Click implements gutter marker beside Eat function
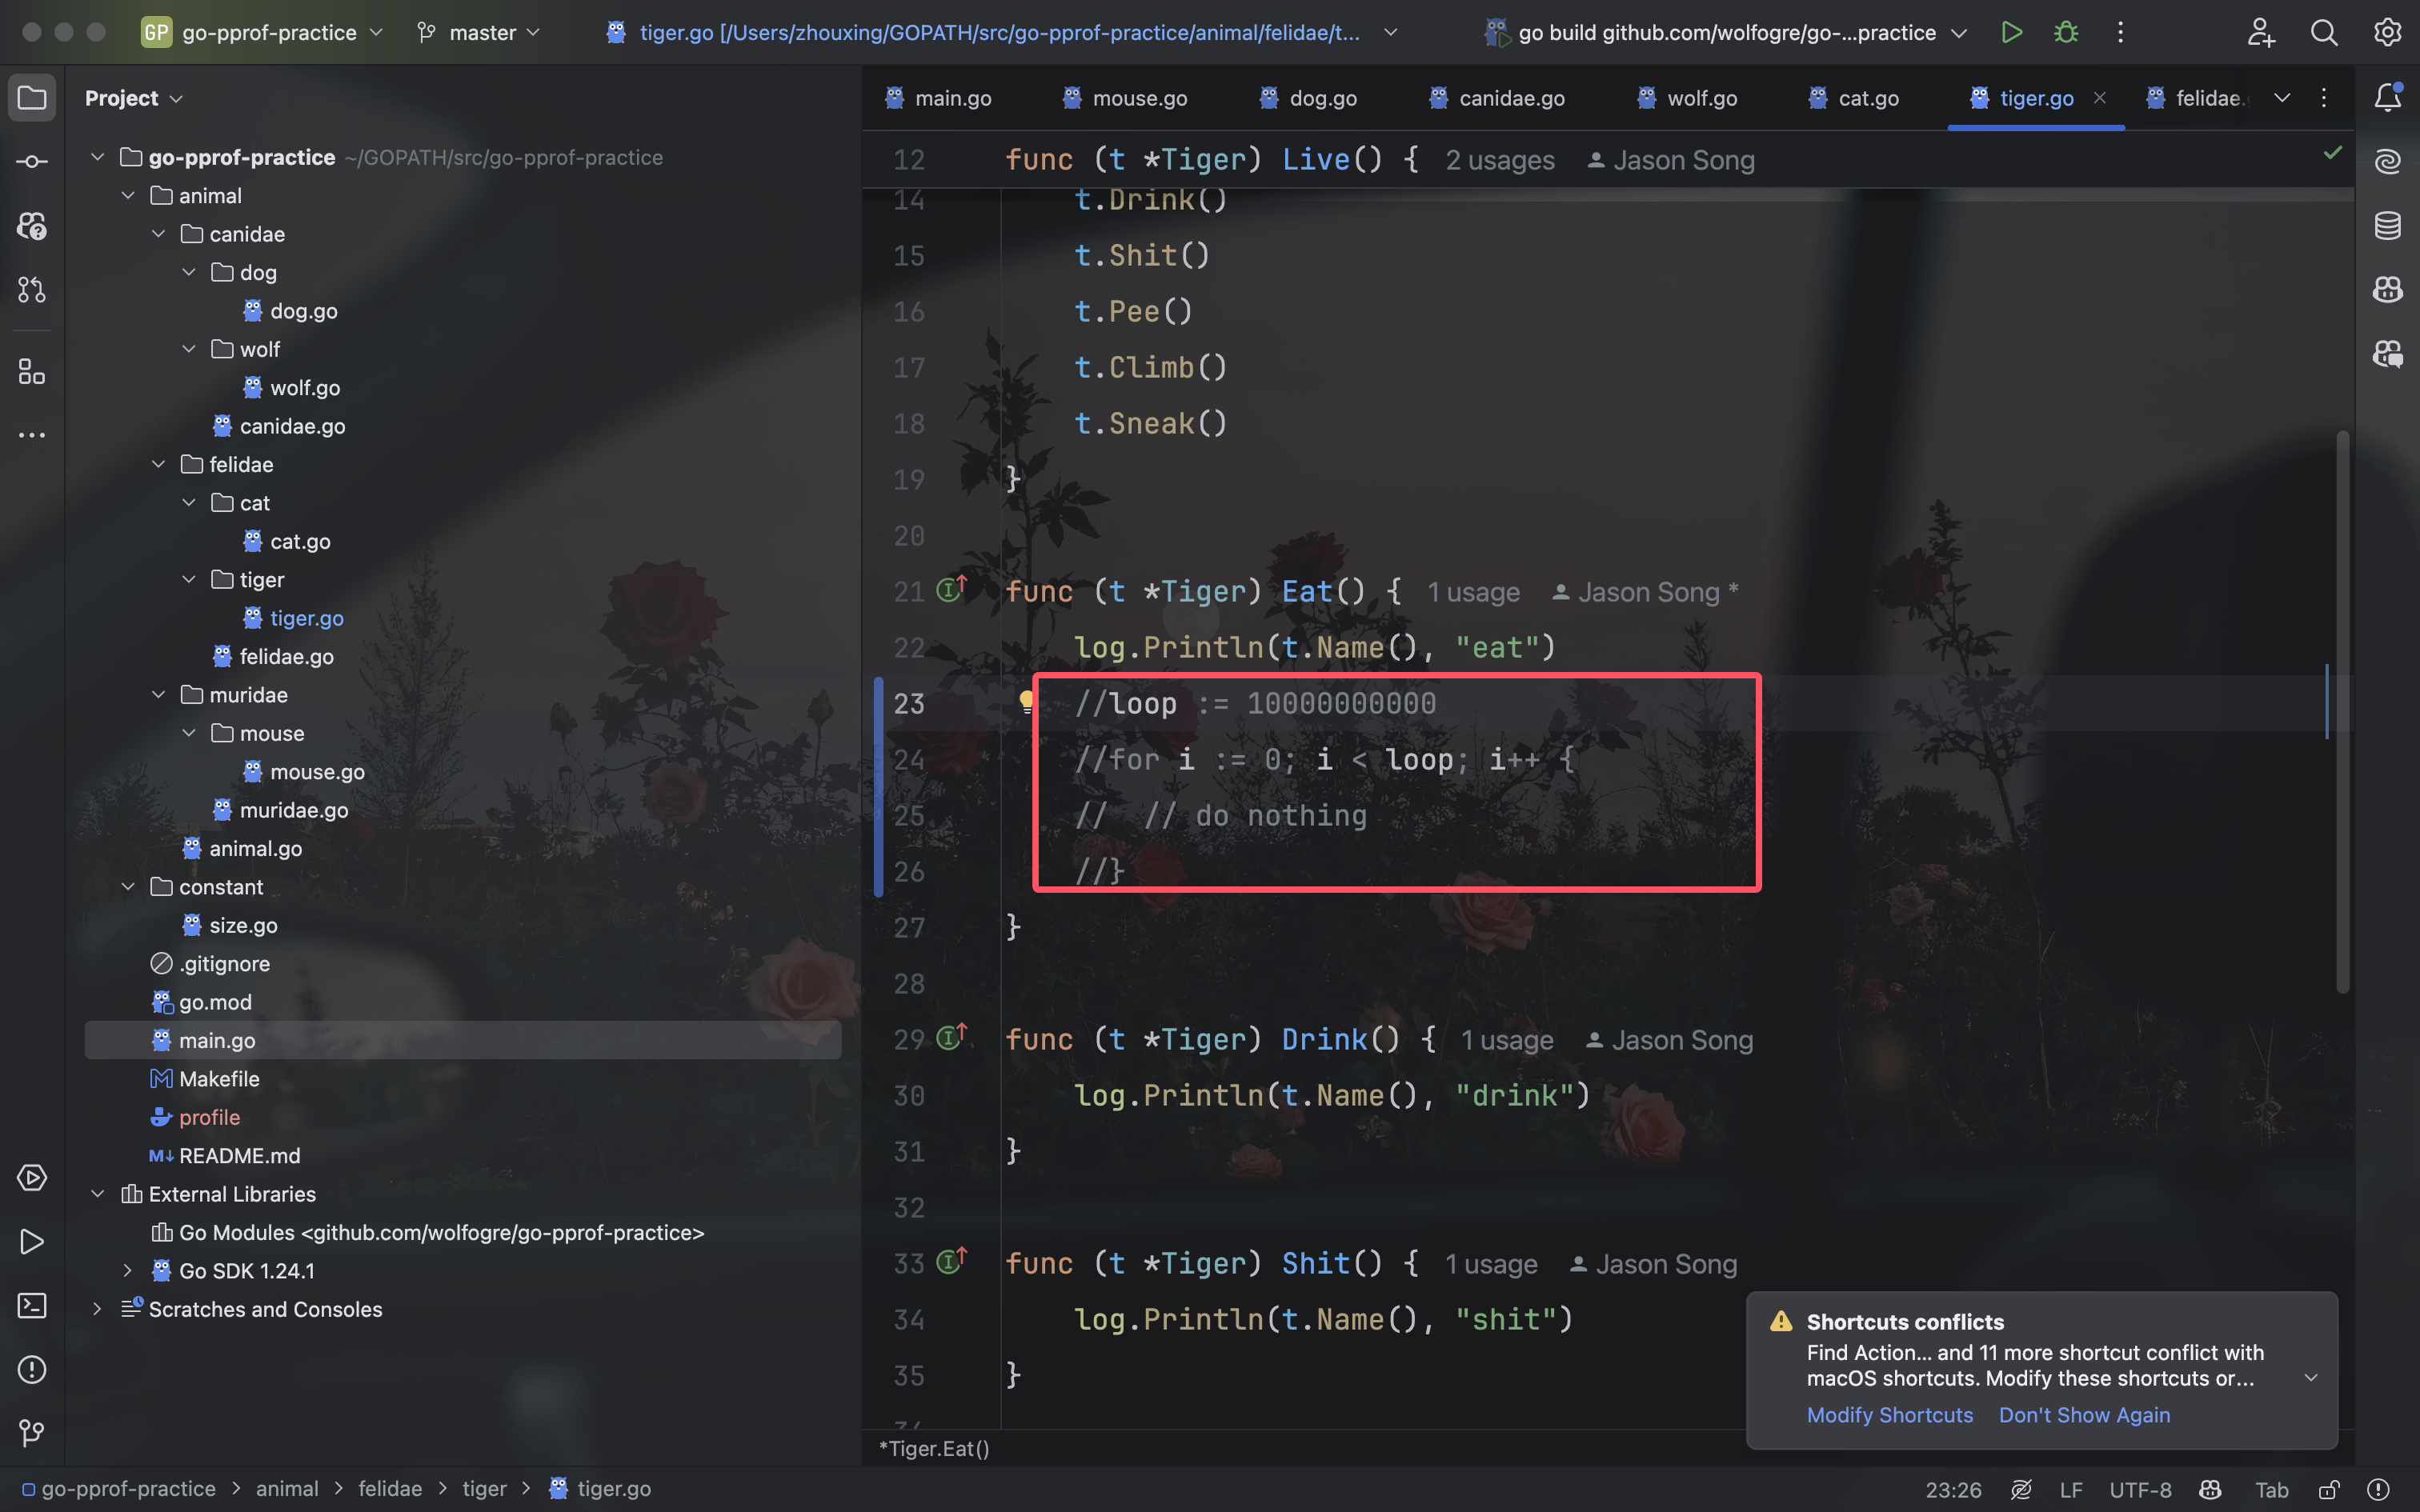The width and height of the screenshot is (2420, 1512). pyautogui.click(x=951, y=589)
